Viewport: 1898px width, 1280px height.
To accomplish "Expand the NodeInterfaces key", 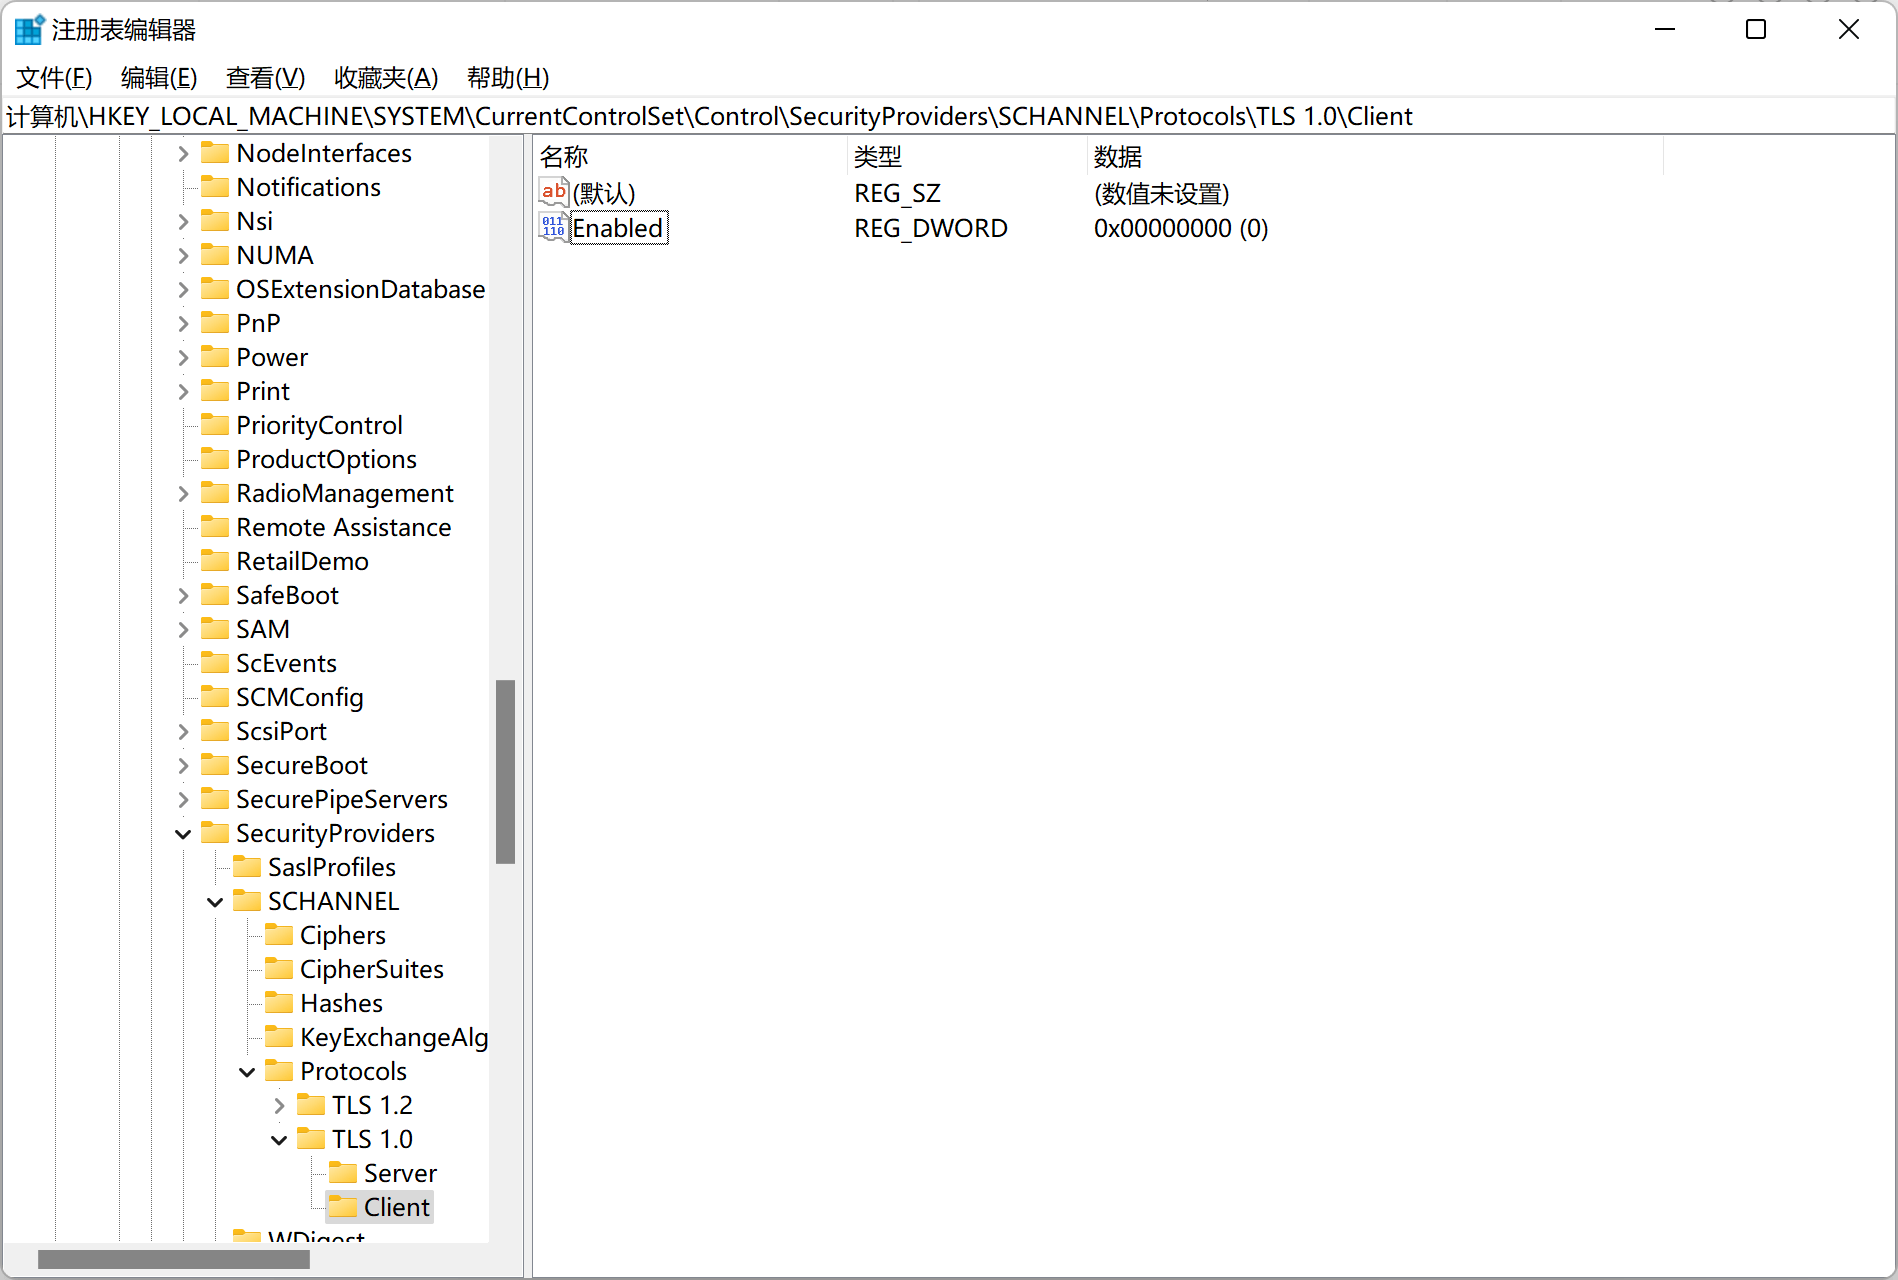I will pyautogui.click(x=183, y=153).
